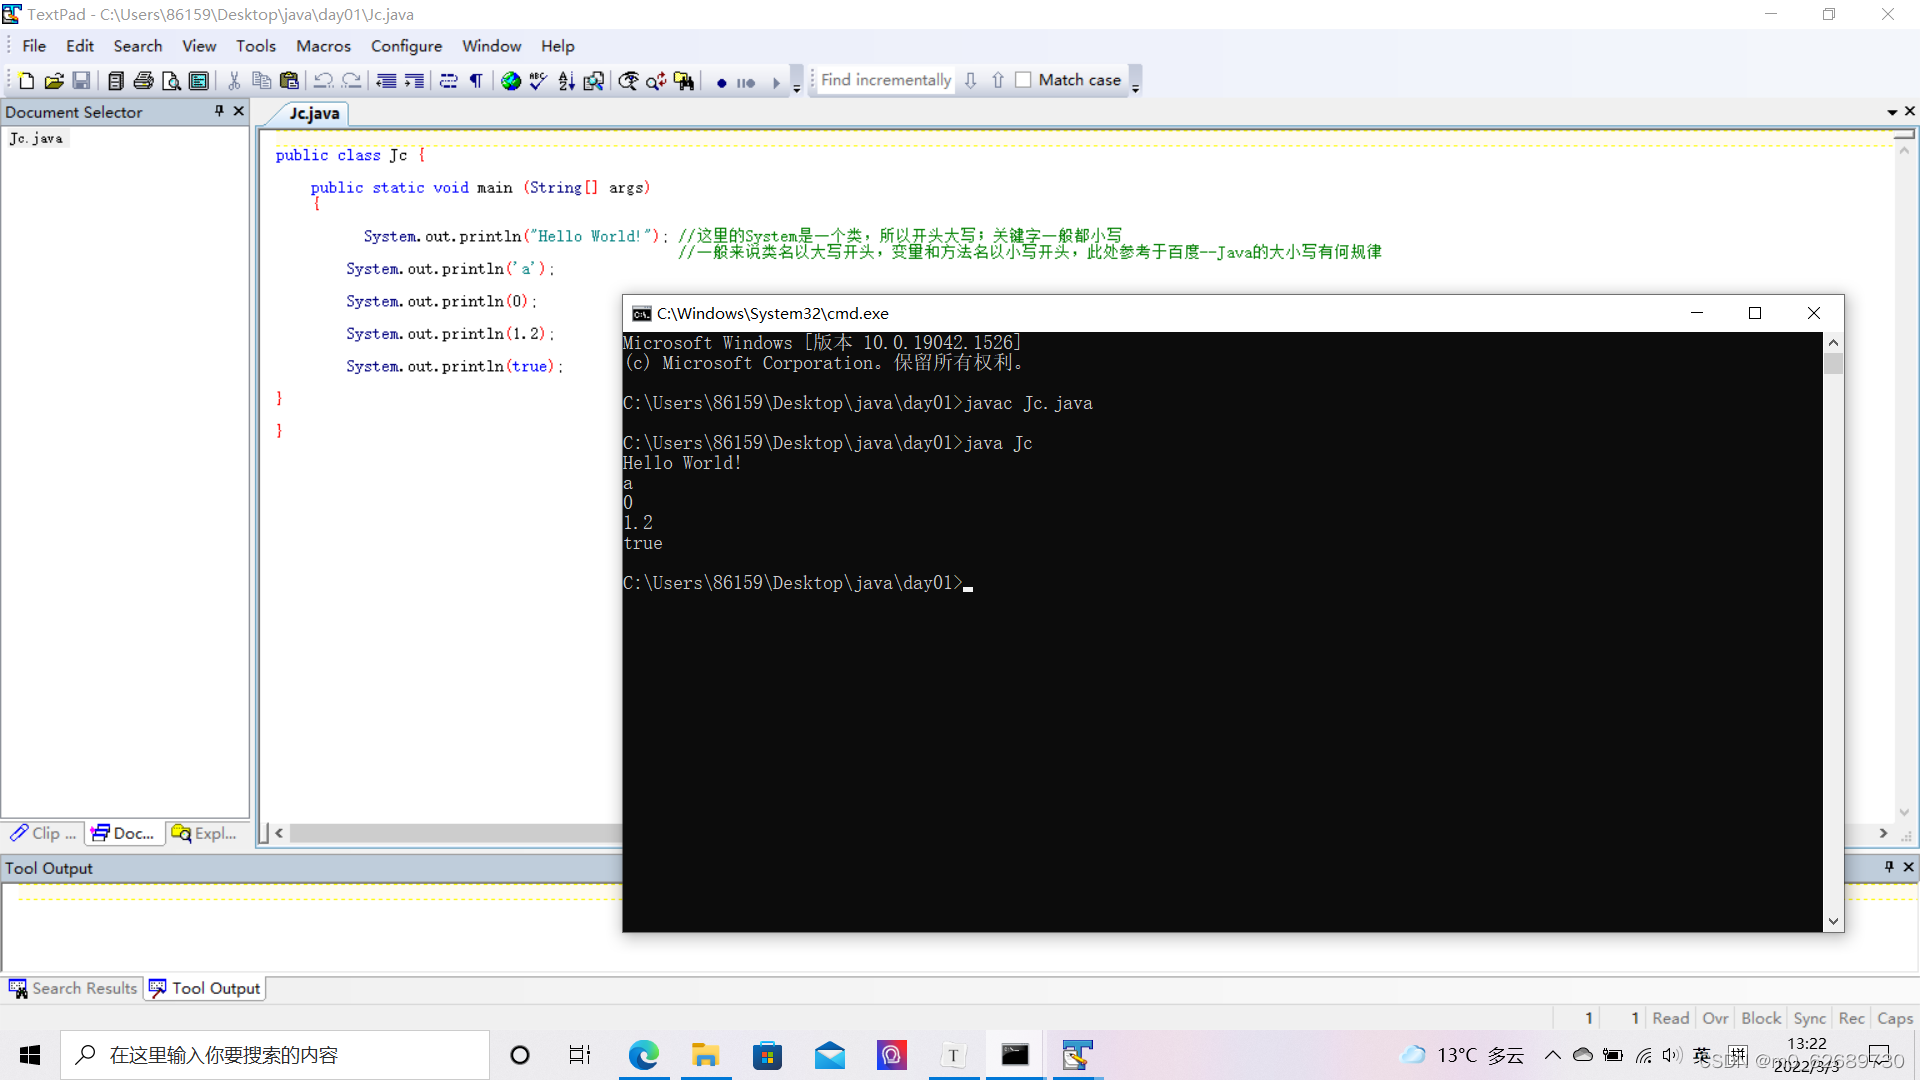Switch to the Clip Library tab
Viewport: 1920px width, 1080px height.
43,834
